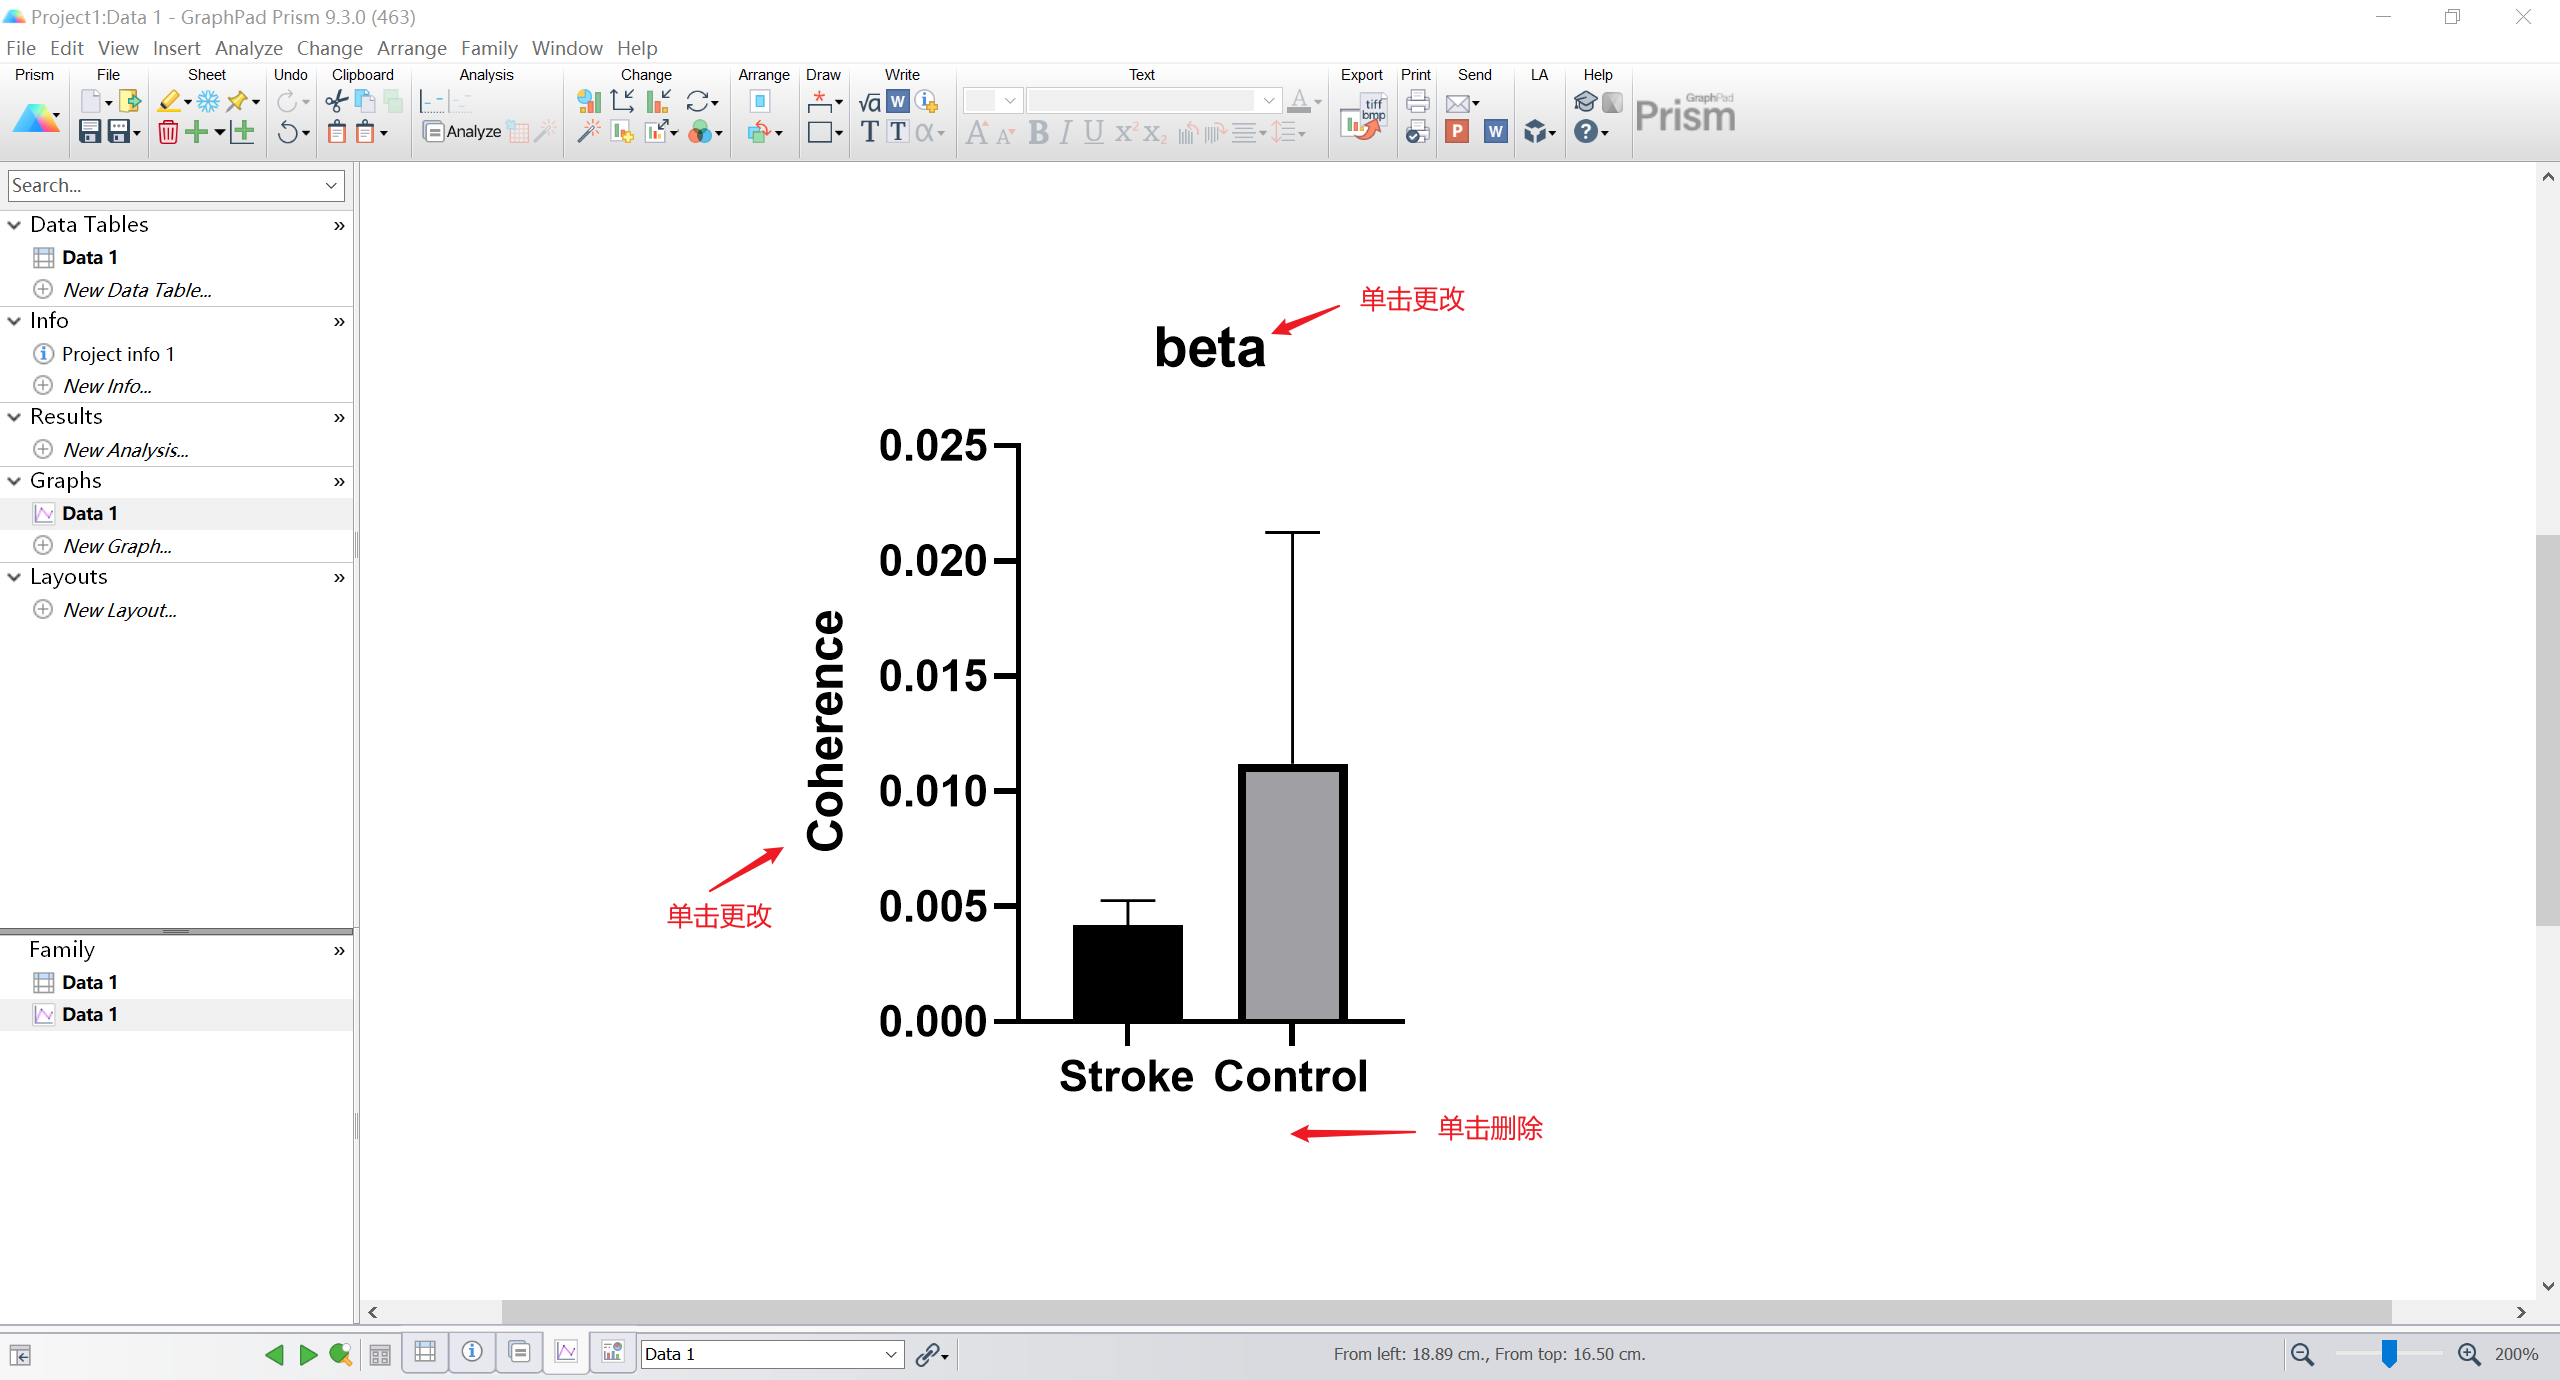This screenshot has width=2560, height=1380.
Task: Click the Analyze button in toolbar
Action: click(462, 132)
